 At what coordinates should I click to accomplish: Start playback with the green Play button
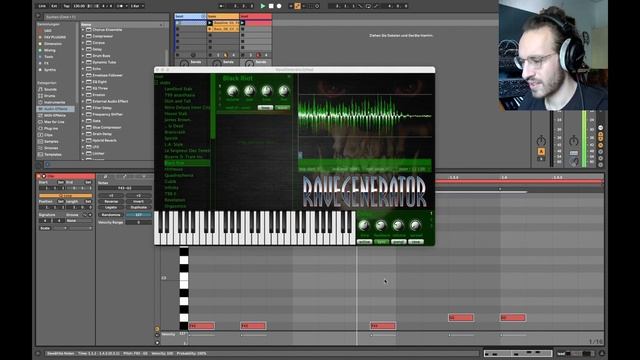263,6
